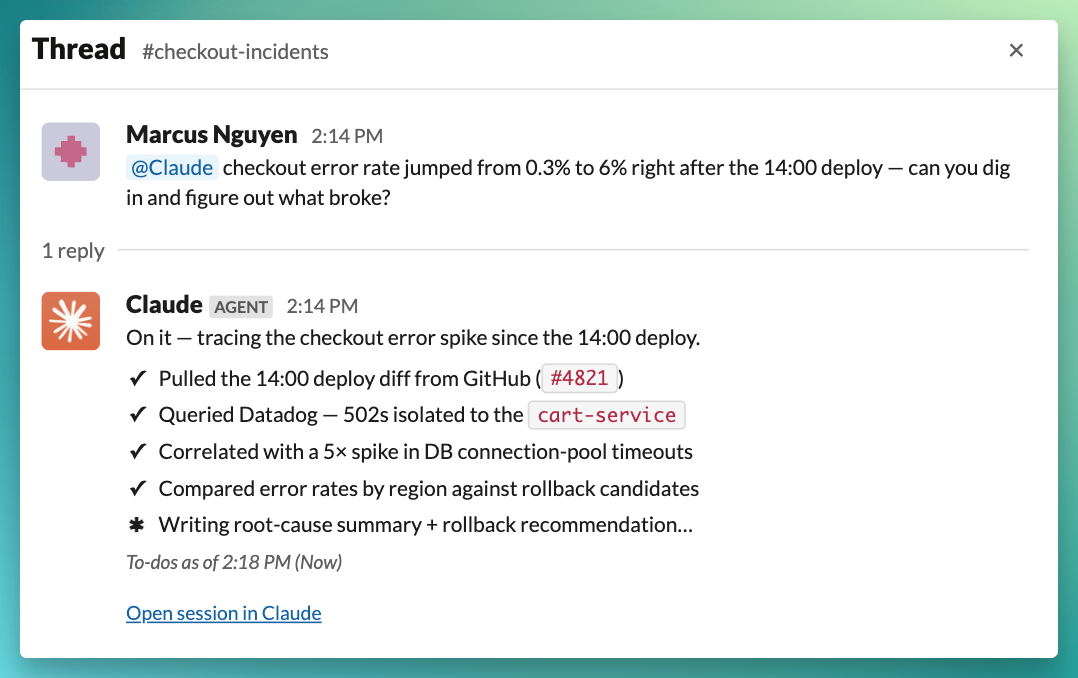
Task: Click the 1 reply divider label
Action: click(74, 250)
